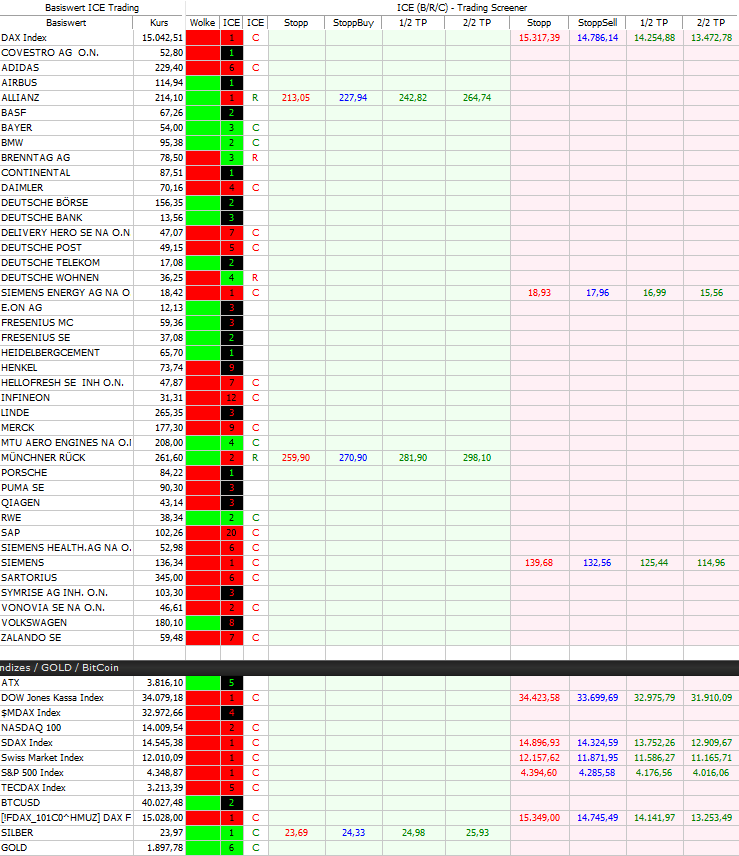739x856 pixels.
Task: Select MÜNCHNER RÜCK 1/2 TP value 281,90
Action: point(413,458)
